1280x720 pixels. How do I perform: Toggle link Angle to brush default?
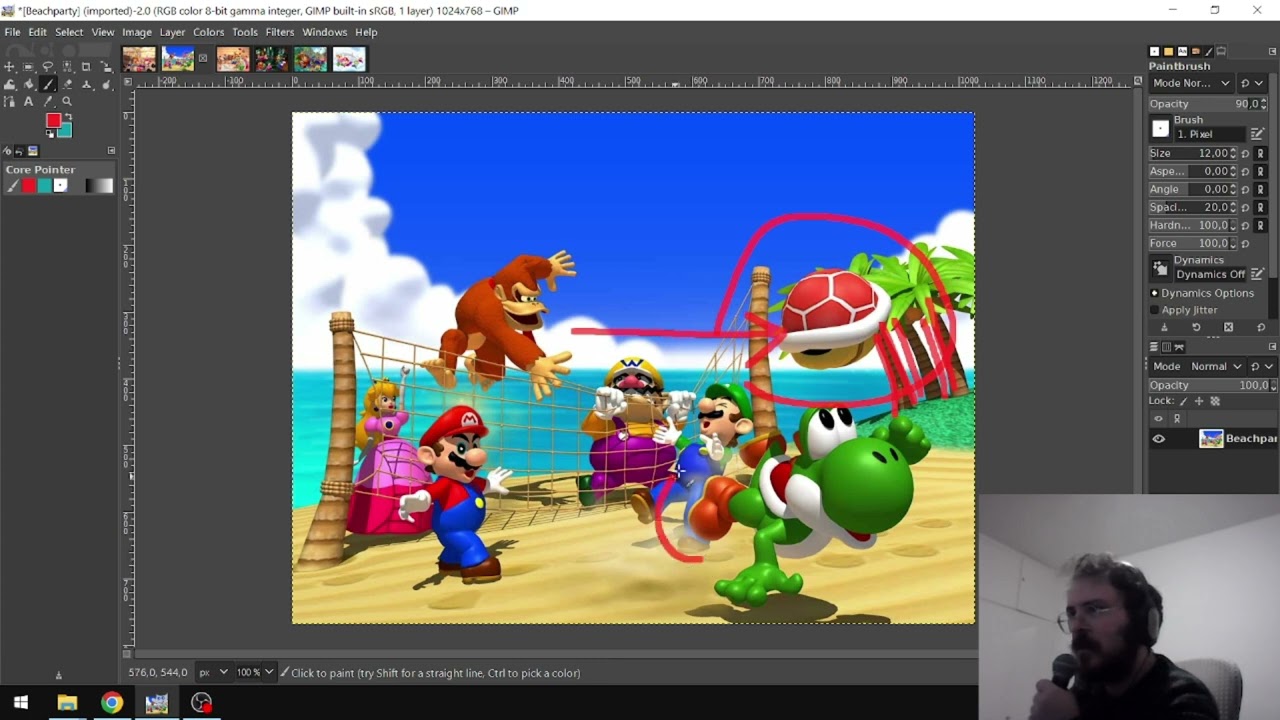pyautogui.click(x=1260, y=189)
